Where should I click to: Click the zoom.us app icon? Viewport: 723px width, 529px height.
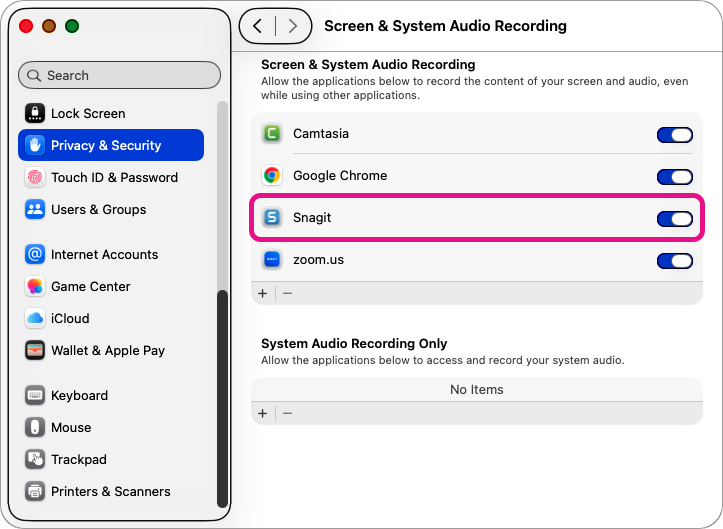click(x=272, y=260)
